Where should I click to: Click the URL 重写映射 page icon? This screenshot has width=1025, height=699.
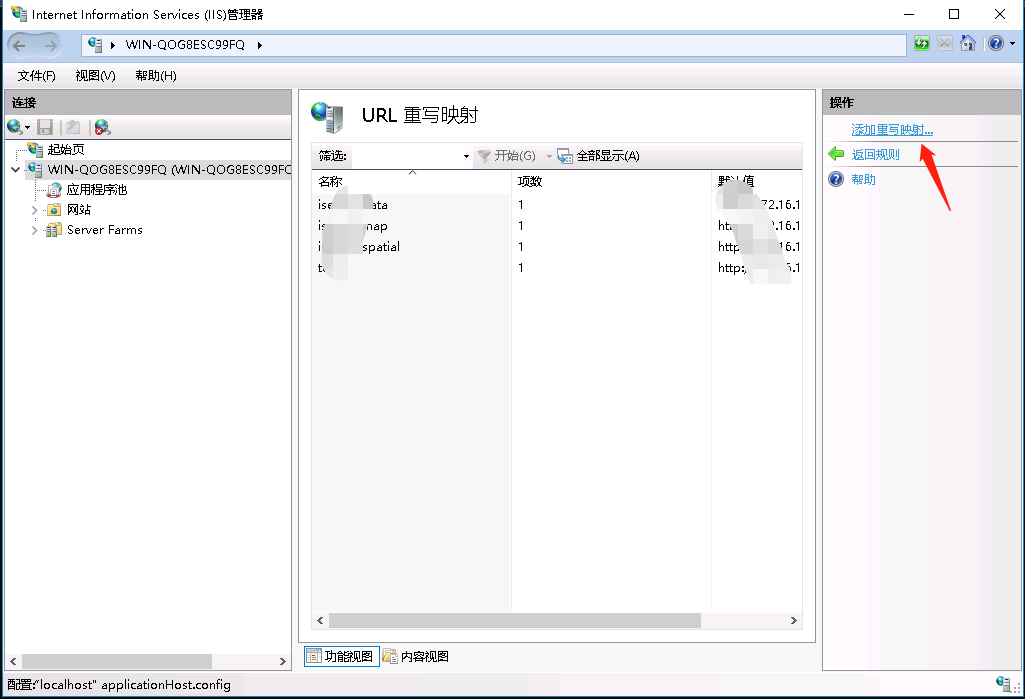tap(327, 117)
